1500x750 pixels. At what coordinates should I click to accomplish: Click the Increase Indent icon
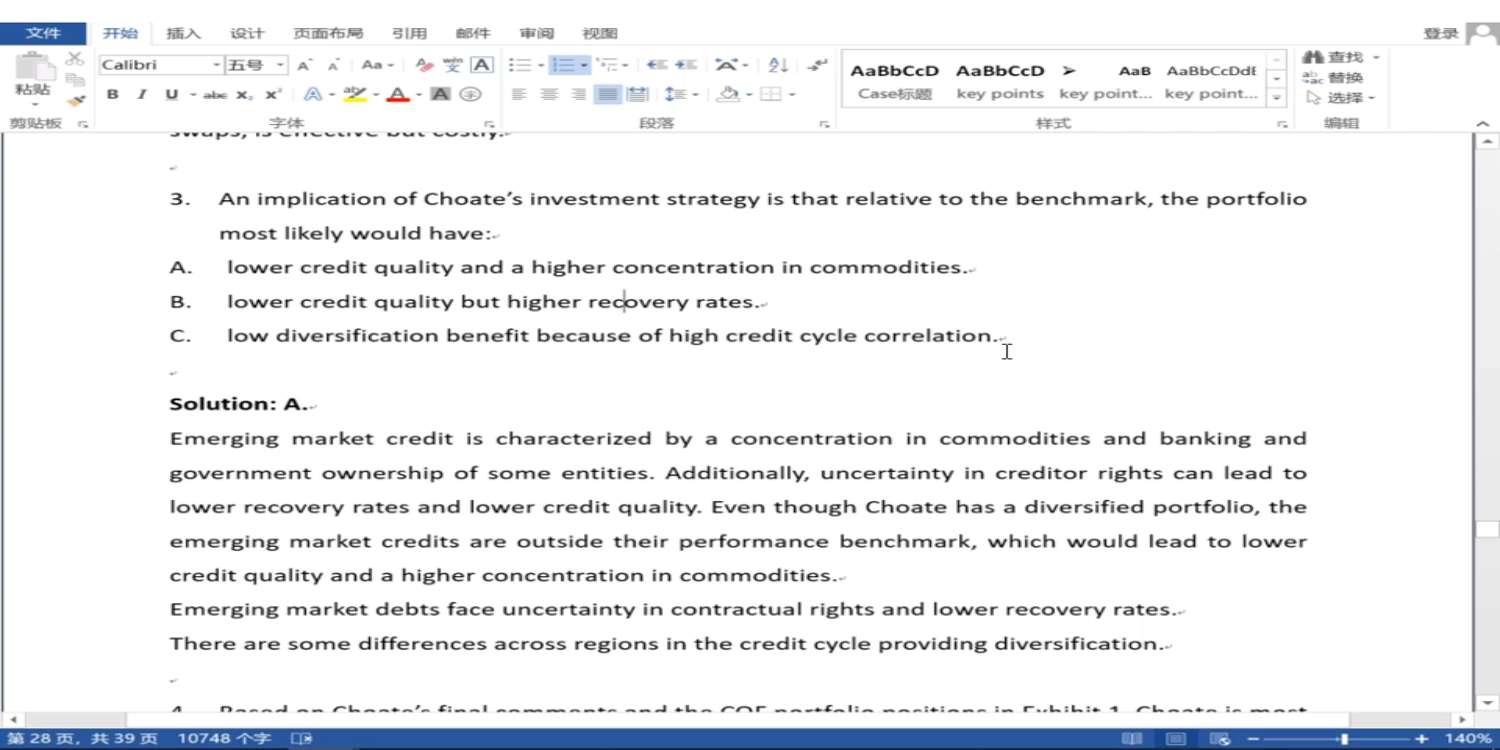coord(686,65)
